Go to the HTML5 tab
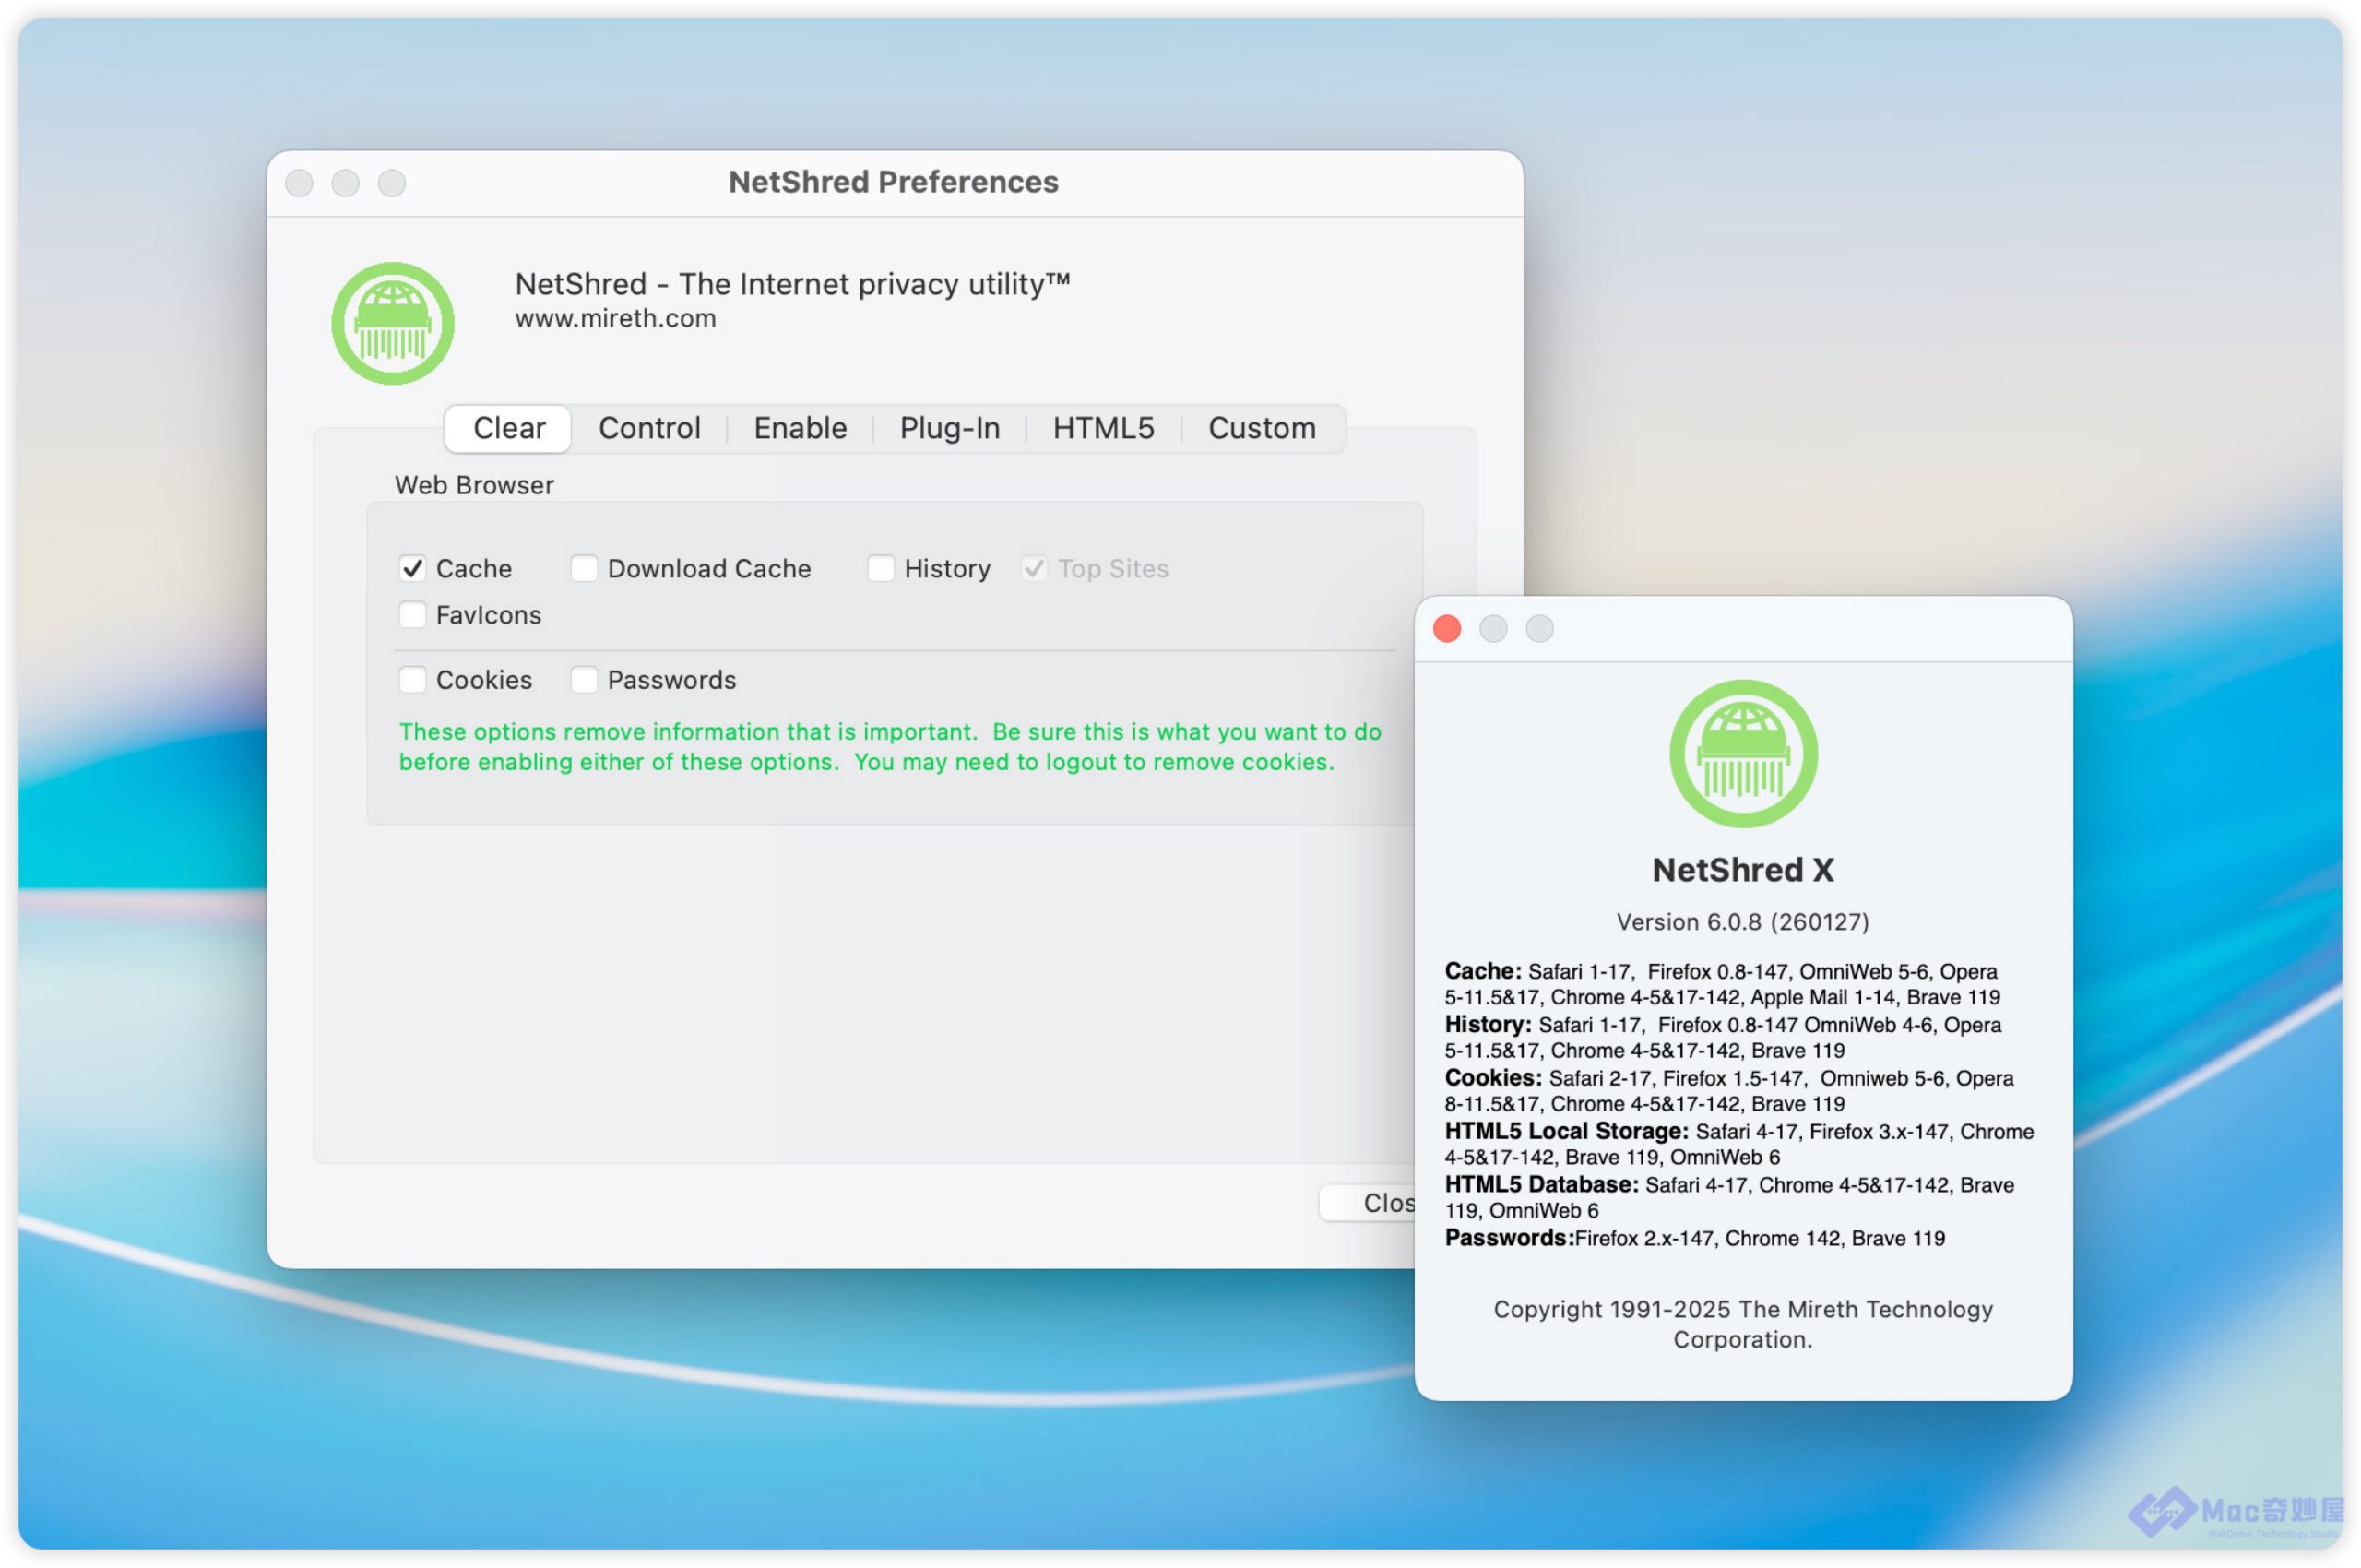The width and height of the screenshot is (2361, 1568). (x=1103, y=428)
